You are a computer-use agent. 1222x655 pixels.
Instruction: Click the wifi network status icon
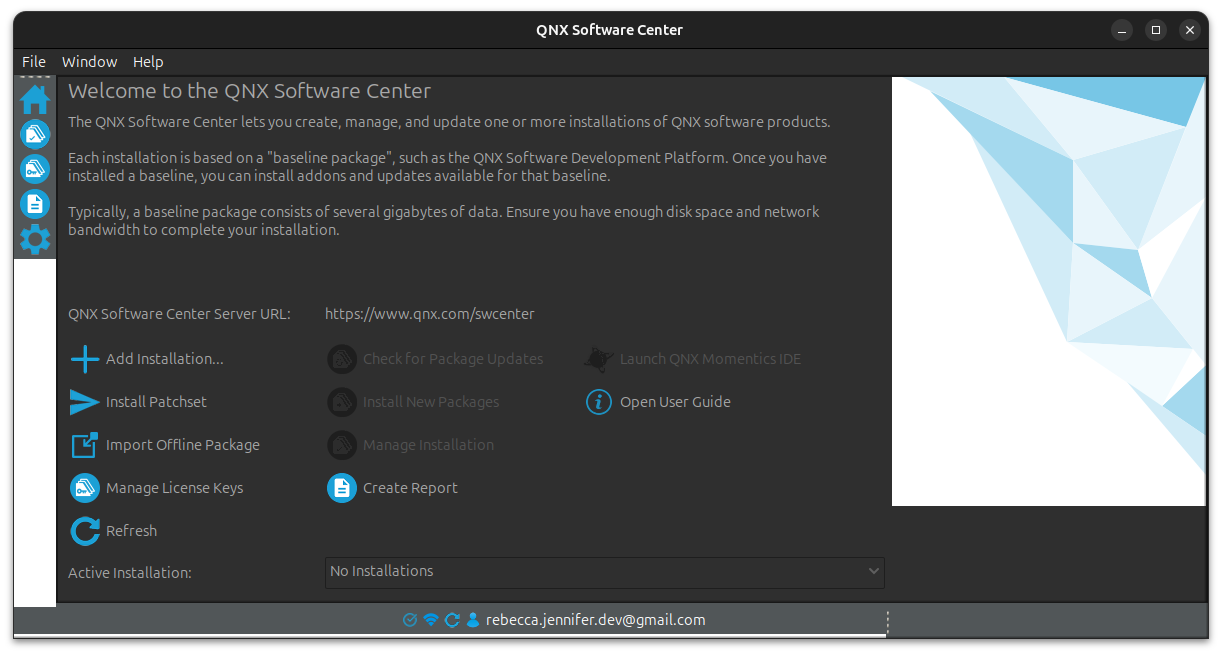431,620
